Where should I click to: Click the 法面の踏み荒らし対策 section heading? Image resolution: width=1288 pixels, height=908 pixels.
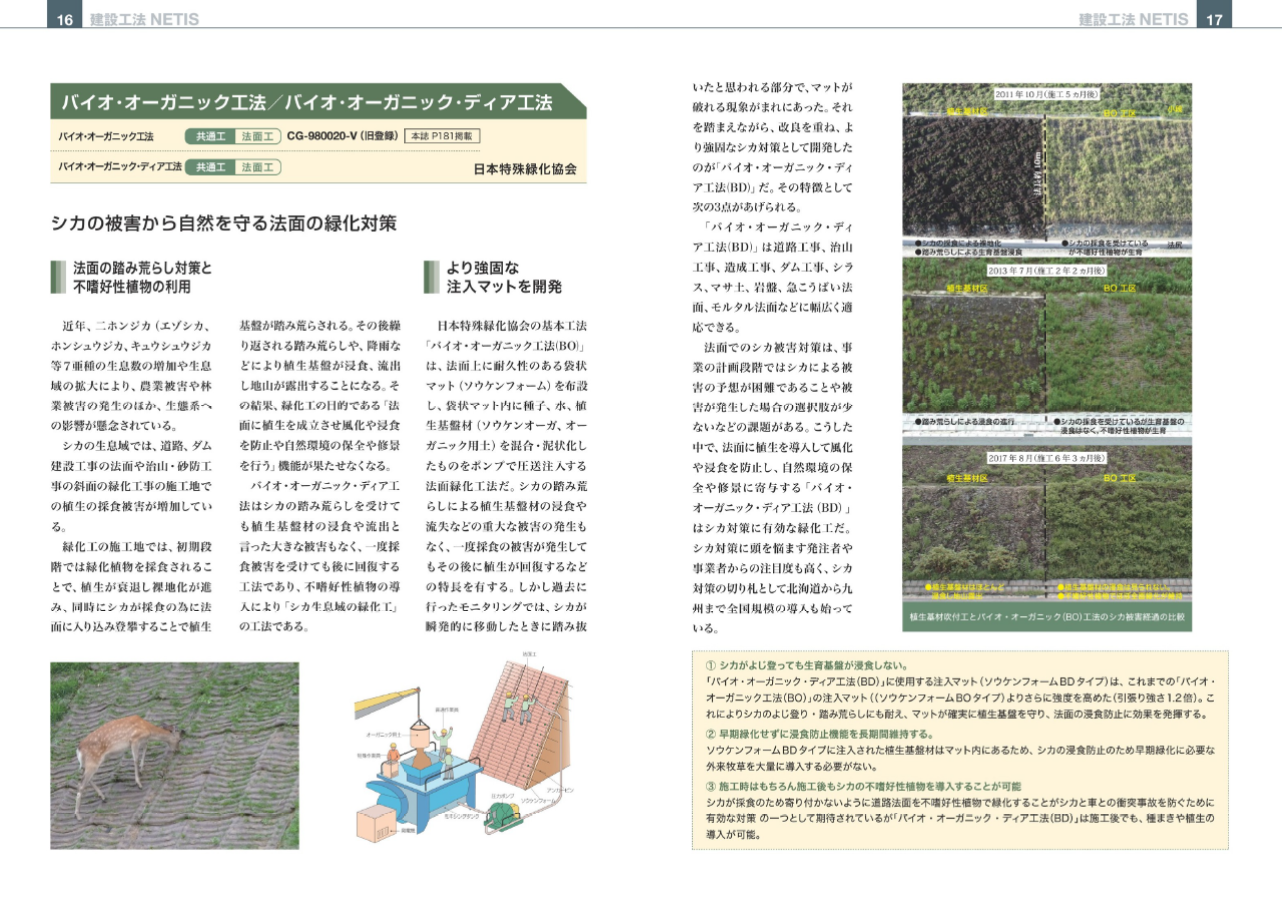(141, 277)
